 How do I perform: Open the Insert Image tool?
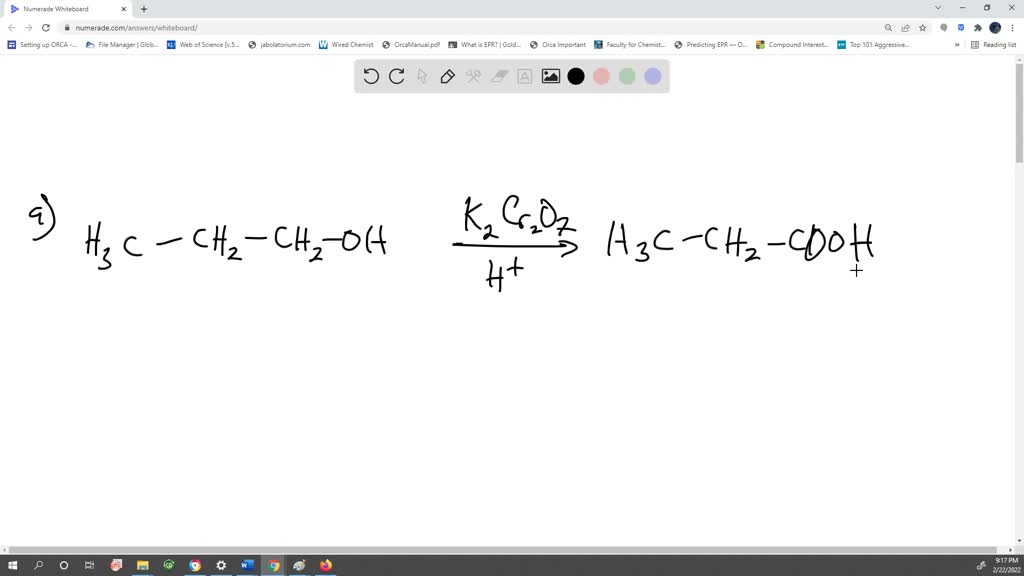tap(550, 76)
